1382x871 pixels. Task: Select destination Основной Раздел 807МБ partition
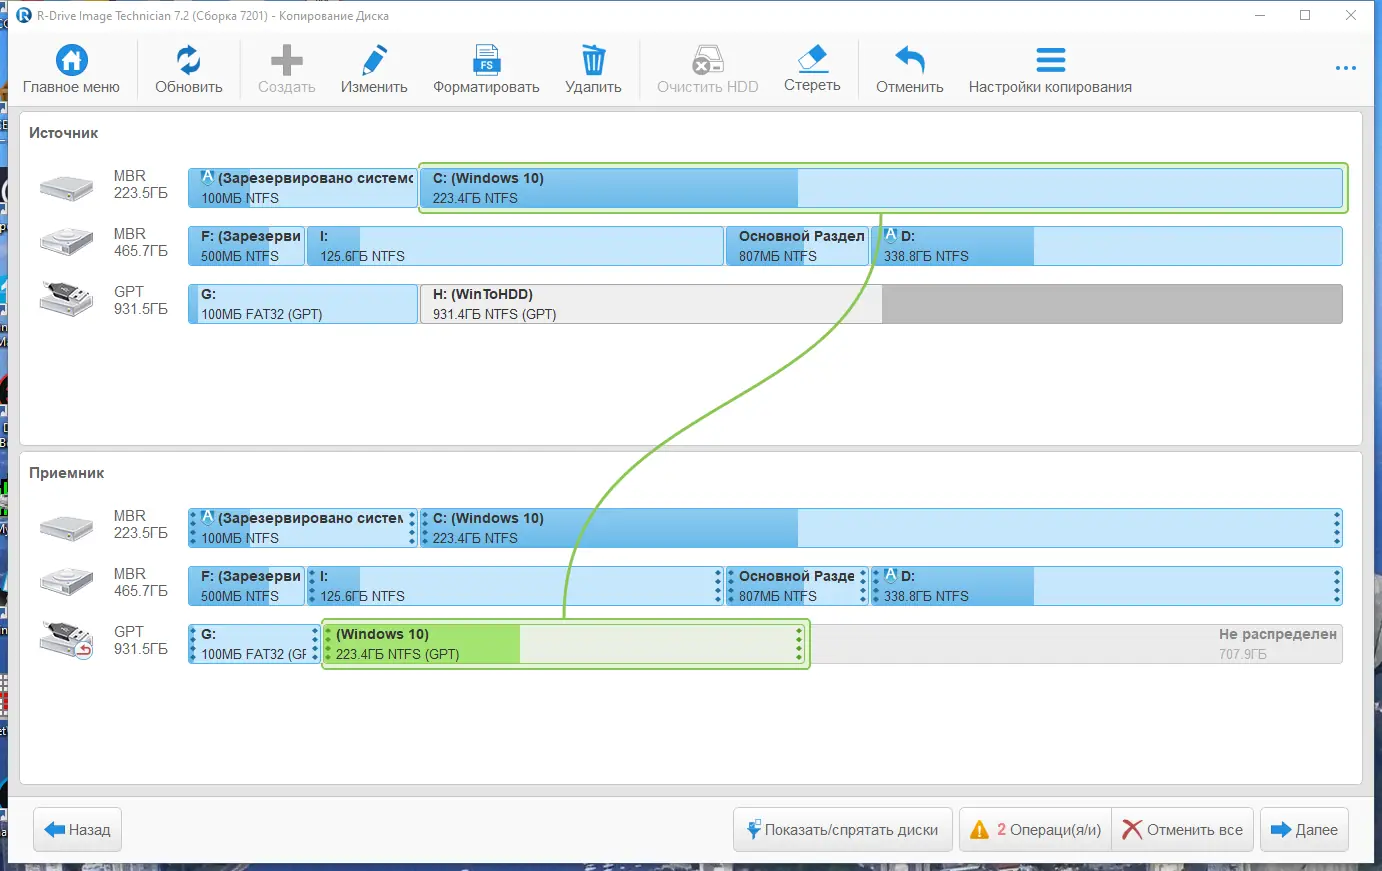click(x=797, y=586)
